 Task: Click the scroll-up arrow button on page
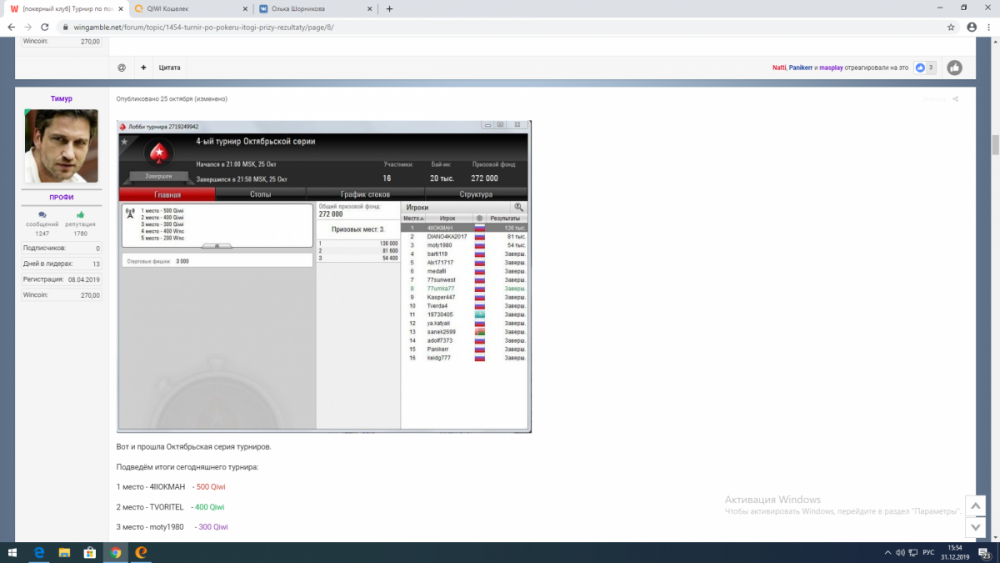[x=975, y=505]
